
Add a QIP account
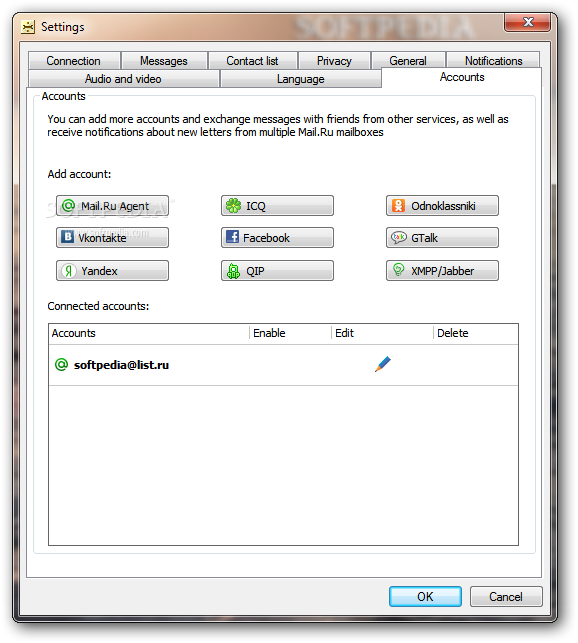(x=277, y=271)
